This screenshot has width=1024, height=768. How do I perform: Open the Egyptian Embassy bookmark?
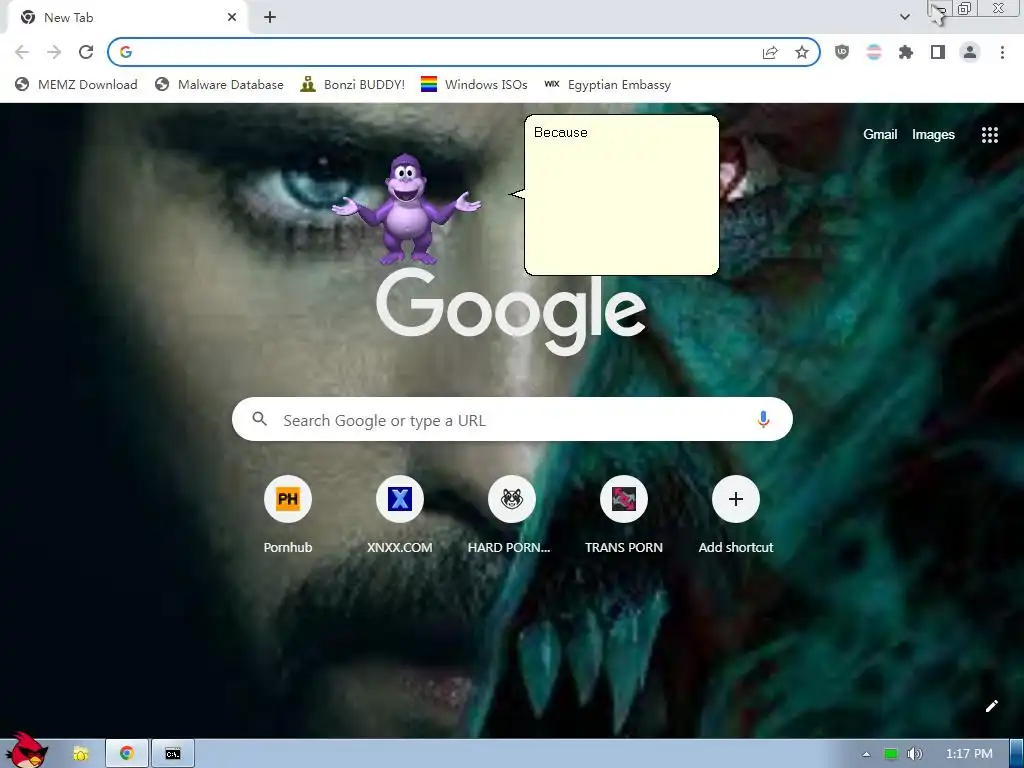pyautogui.click(x=607, y=84)
